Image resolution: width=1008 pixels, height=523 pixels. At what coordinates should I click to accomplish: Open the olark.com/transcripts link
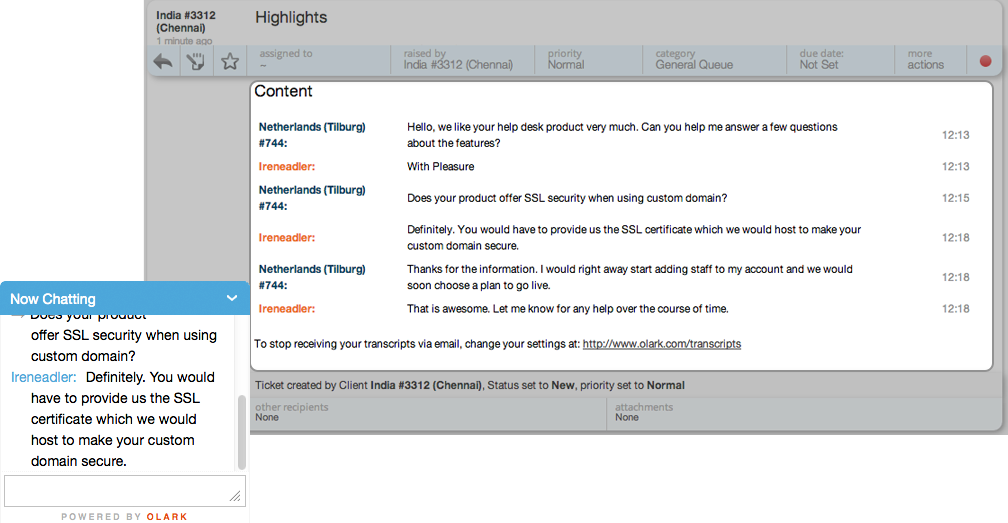[x=662, y=344]
